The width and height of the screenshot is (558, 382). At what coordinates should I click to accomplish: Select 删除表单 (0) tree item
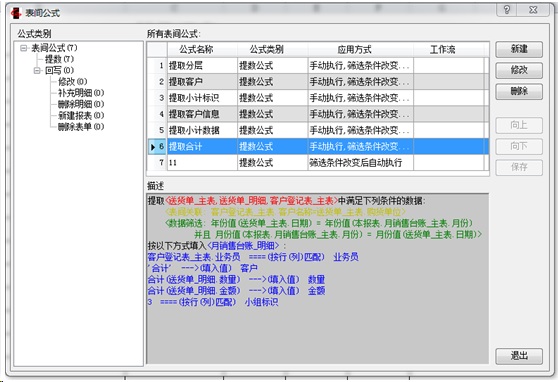[x=81, y=127]
